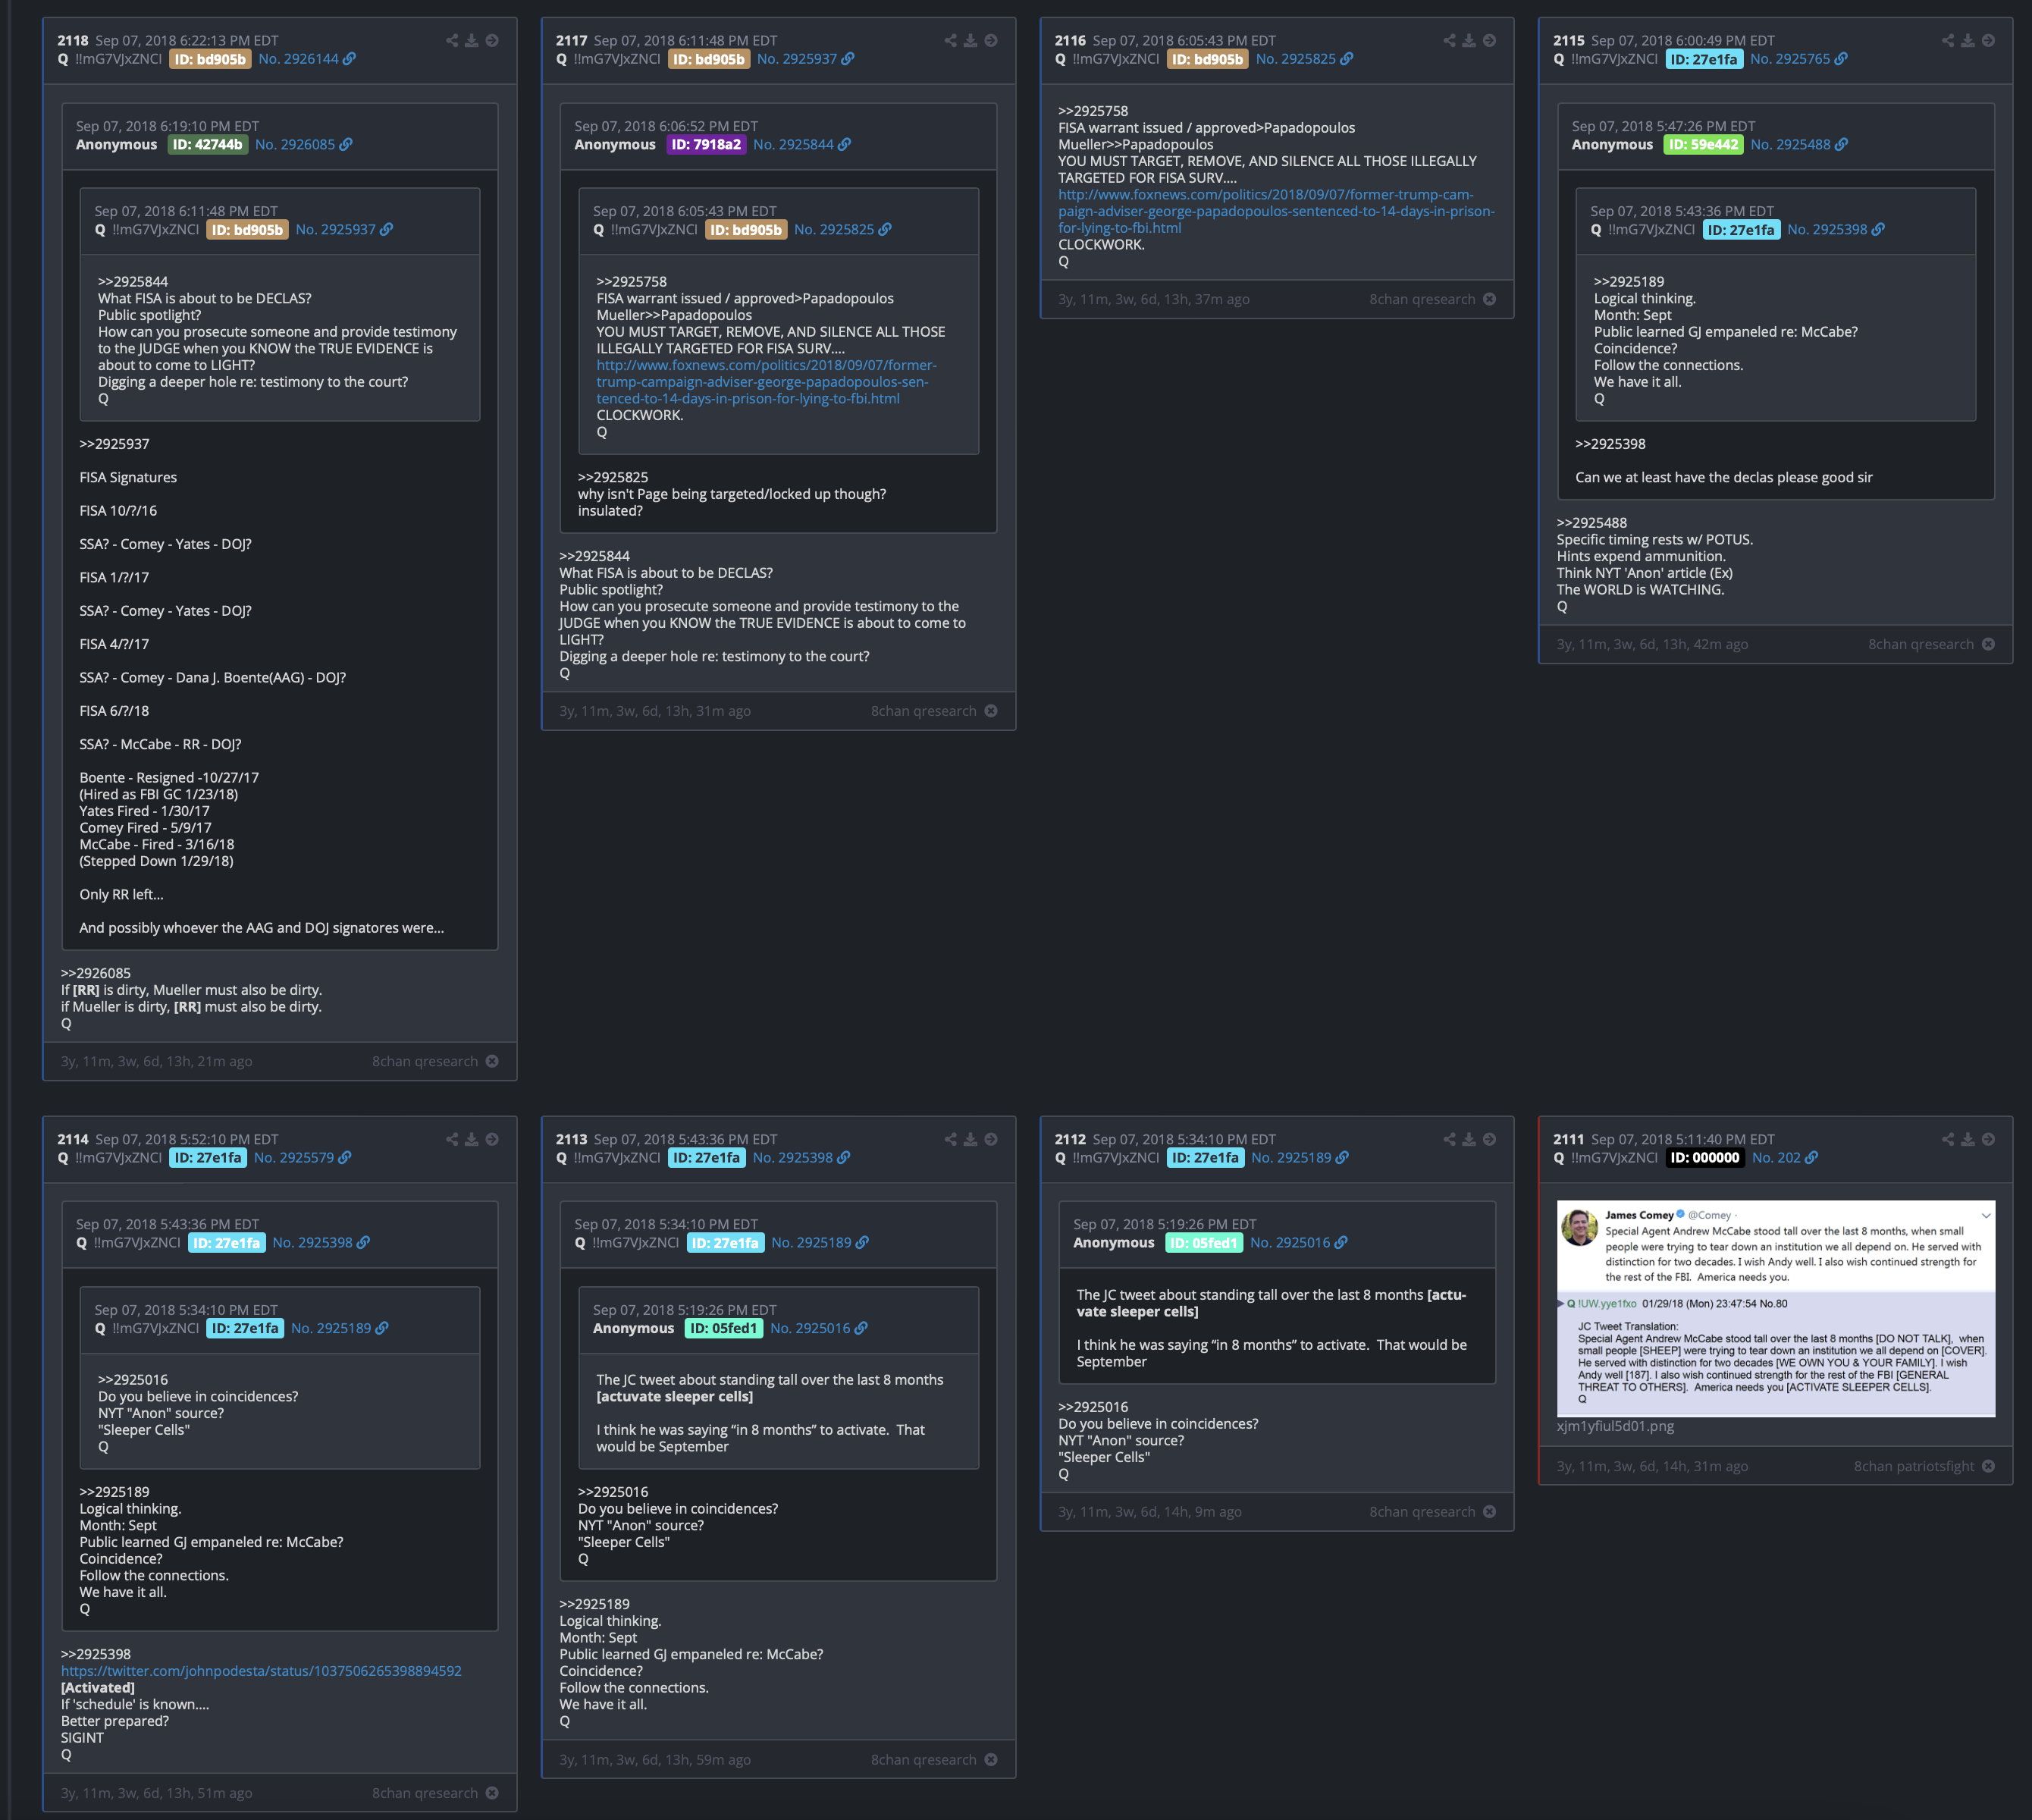Click the footer circle icon on post 2116
This screenshot has width=2032, height=1820.
tap(1489, 299)
